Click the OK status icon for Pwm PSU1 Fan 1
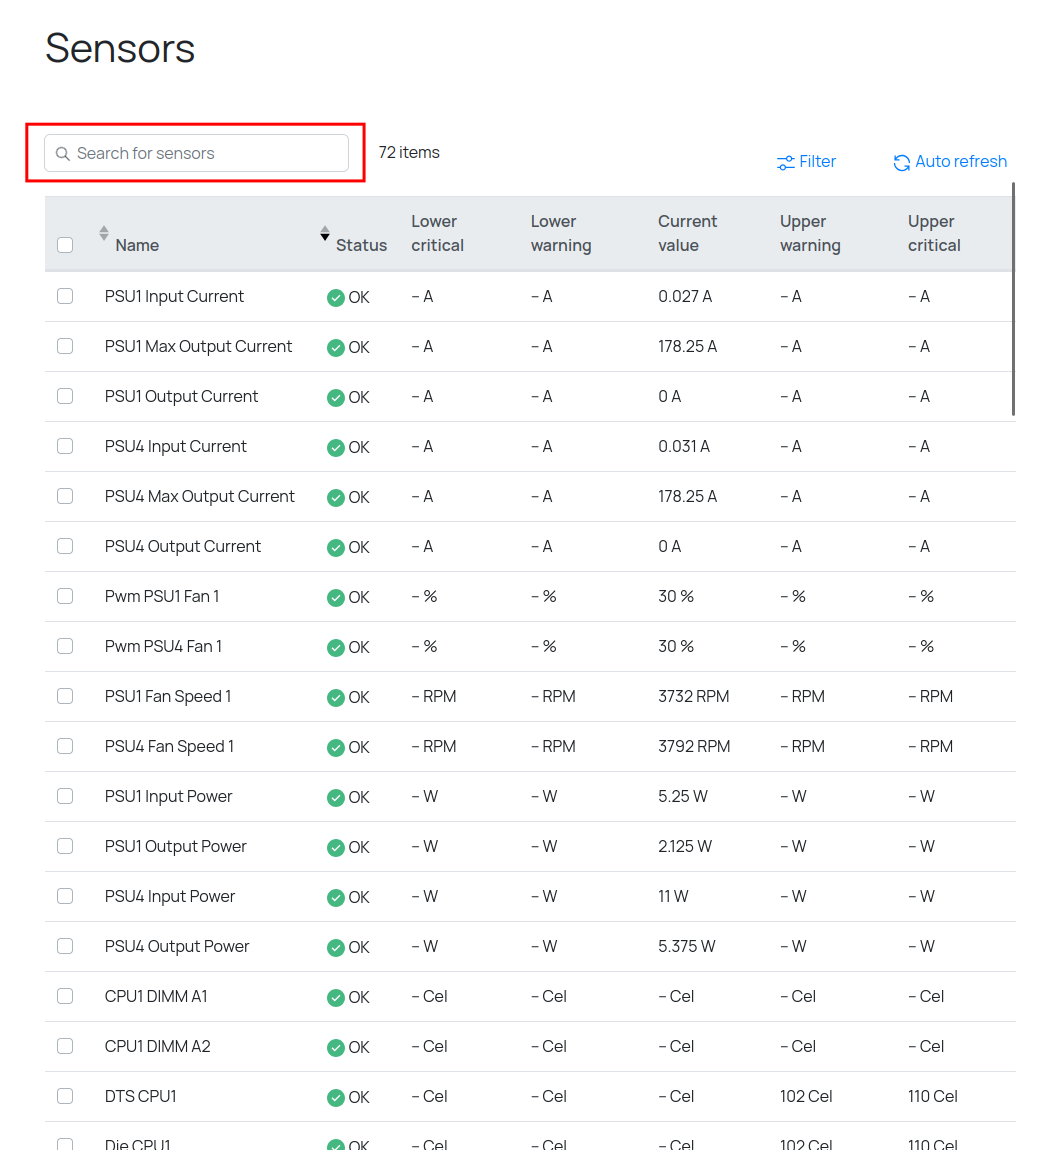 (336, 597)
